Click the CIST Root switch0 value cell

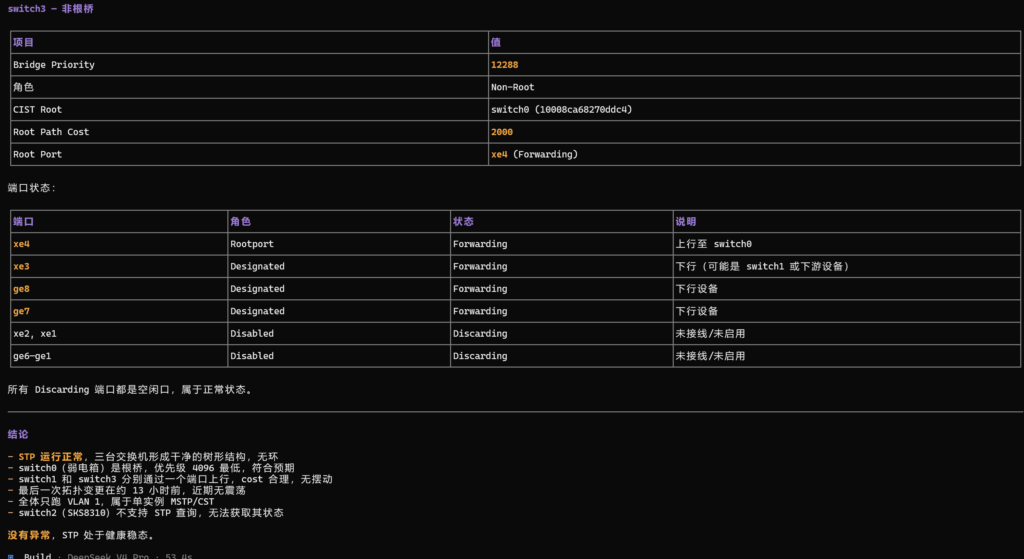[x=754, y=110]
